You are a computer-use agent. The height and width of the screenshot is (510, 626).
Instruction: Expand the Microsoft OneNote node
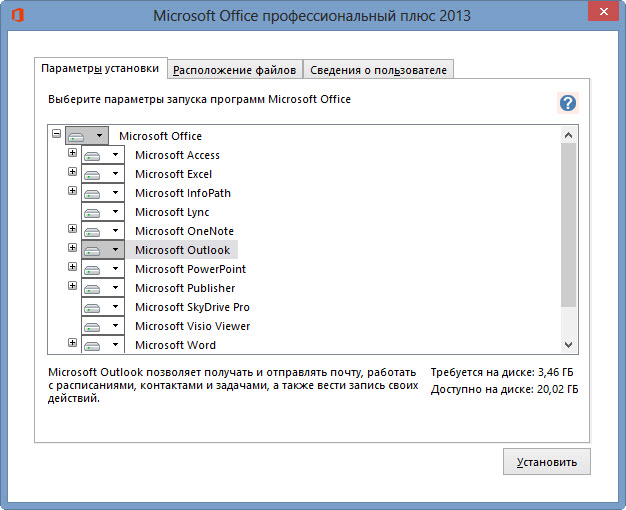(x=72, y=228)
